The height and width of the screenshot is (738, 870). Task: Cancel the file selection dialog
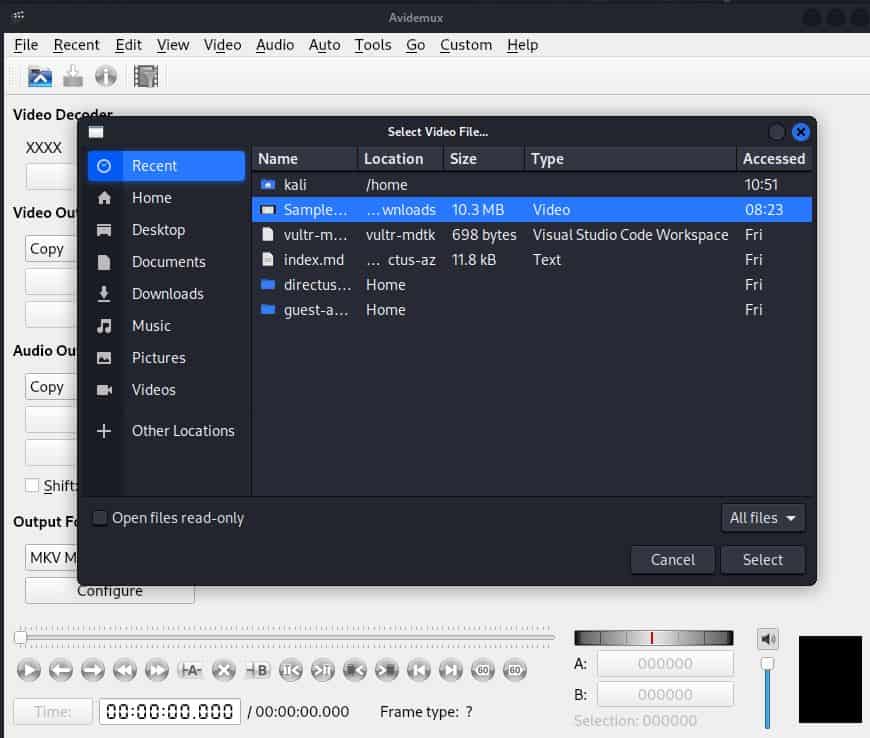pyautogui.click(x=671, y=559)
